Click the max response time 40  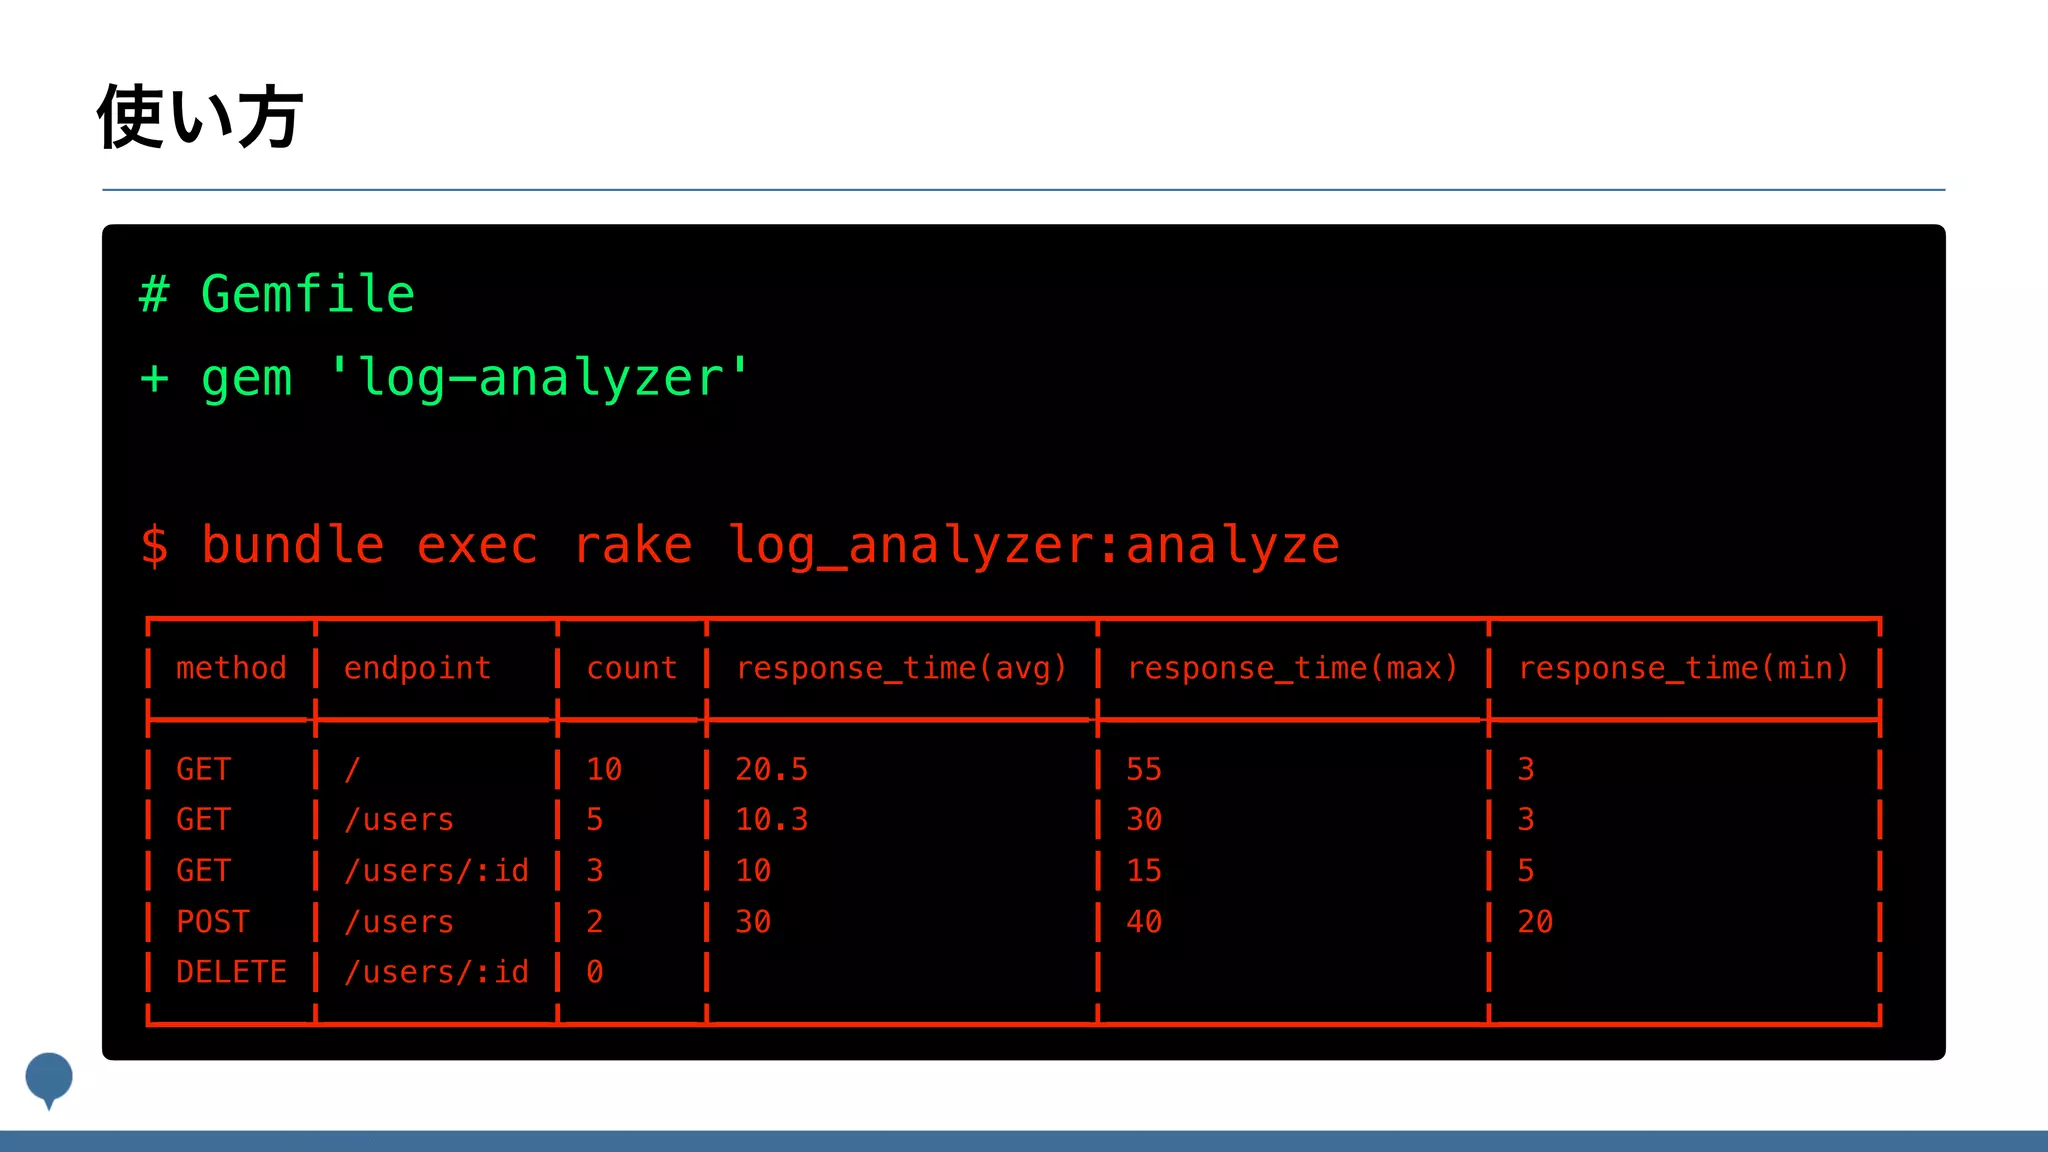(x=1144, y=921)
